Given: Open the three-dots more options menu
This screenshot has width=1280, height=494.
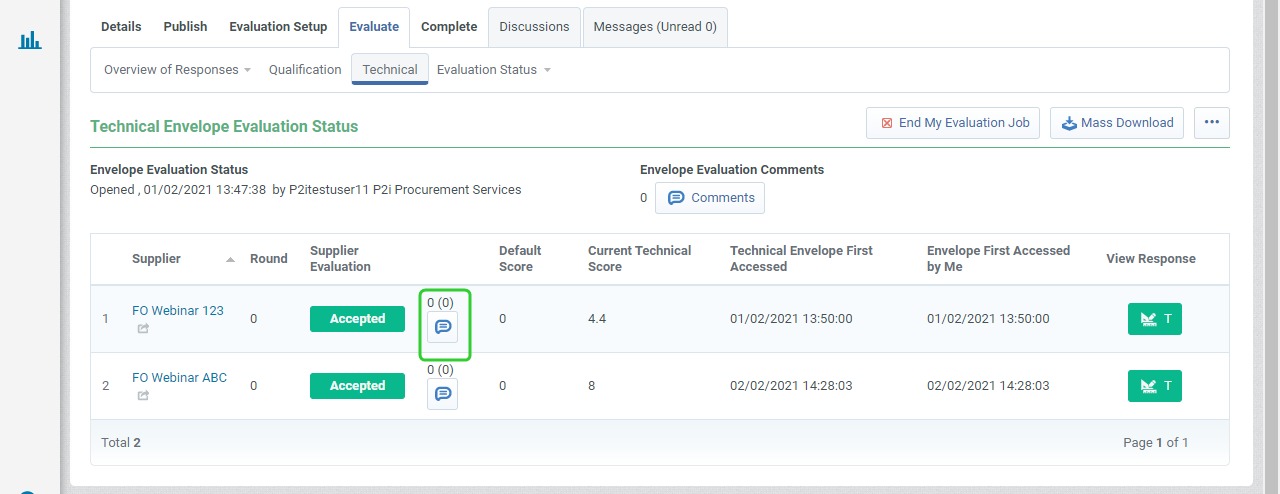Looking at the screenshot, I should [x=1211, y=123].
